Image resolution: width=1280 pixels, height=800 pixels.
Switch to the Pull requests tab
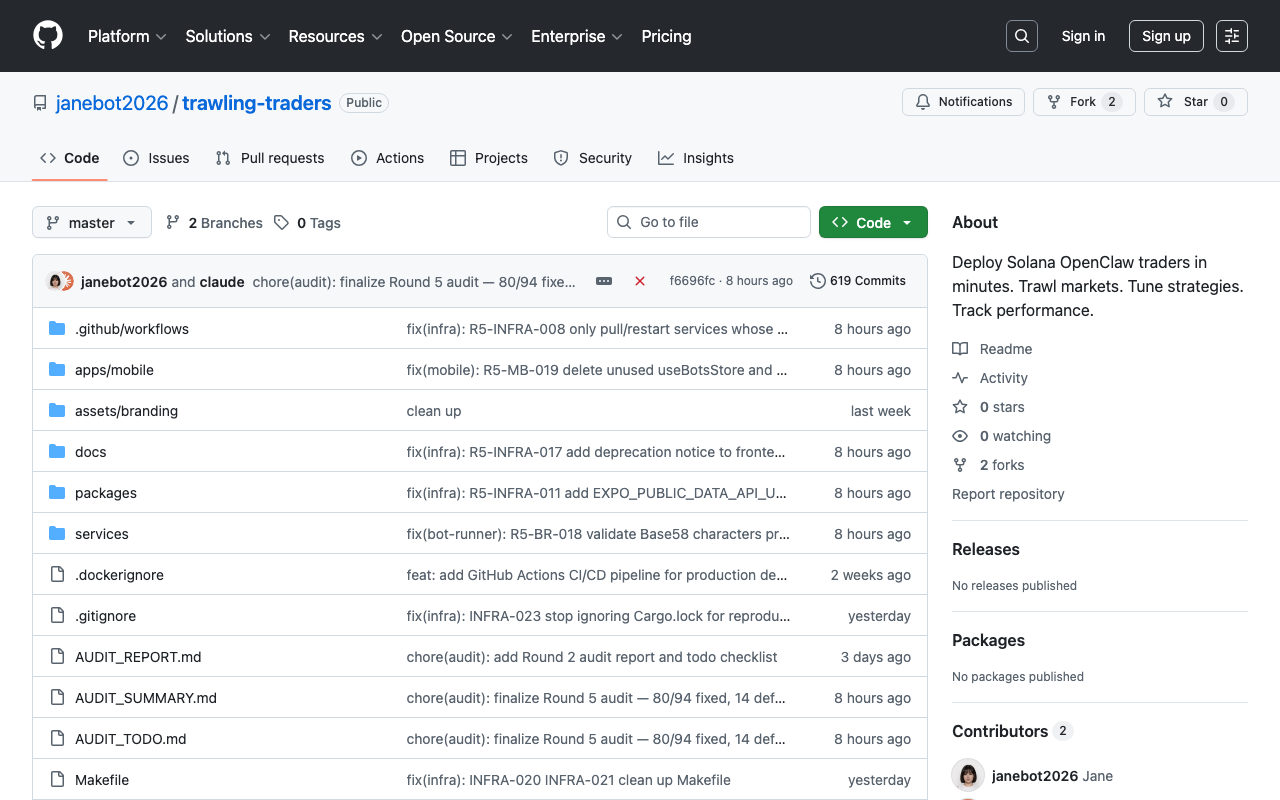pos(270,158)
